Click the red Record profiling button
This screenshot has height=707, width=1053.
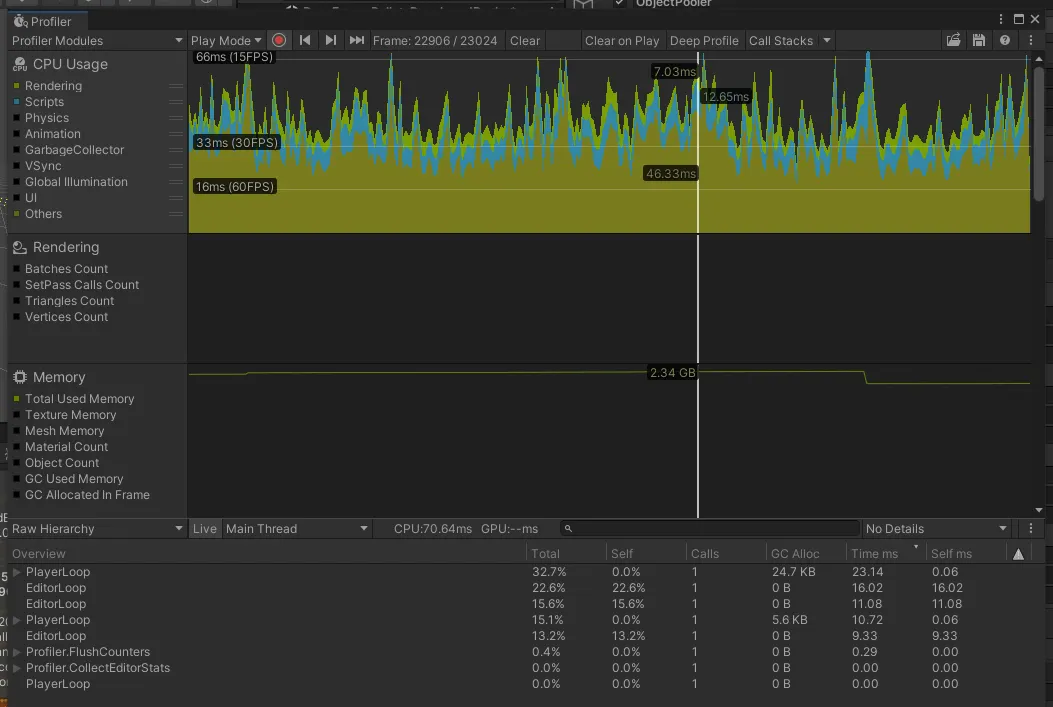point(279,41)
